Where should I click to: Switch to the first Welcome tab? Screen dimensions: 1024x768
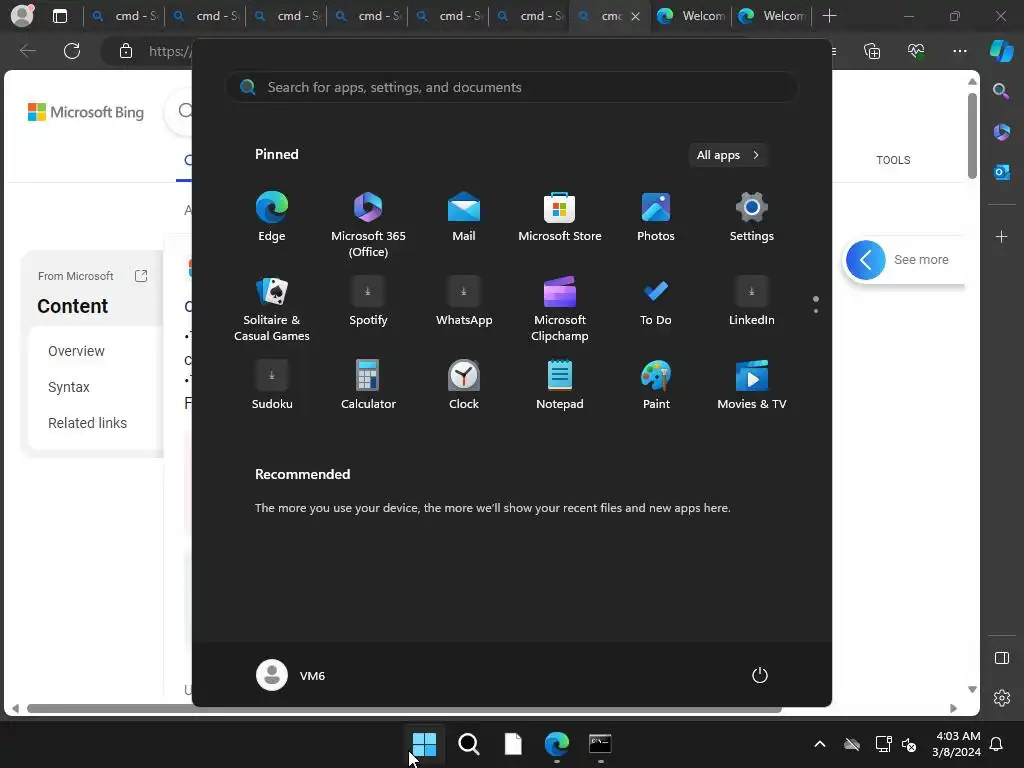coord(691,16)
